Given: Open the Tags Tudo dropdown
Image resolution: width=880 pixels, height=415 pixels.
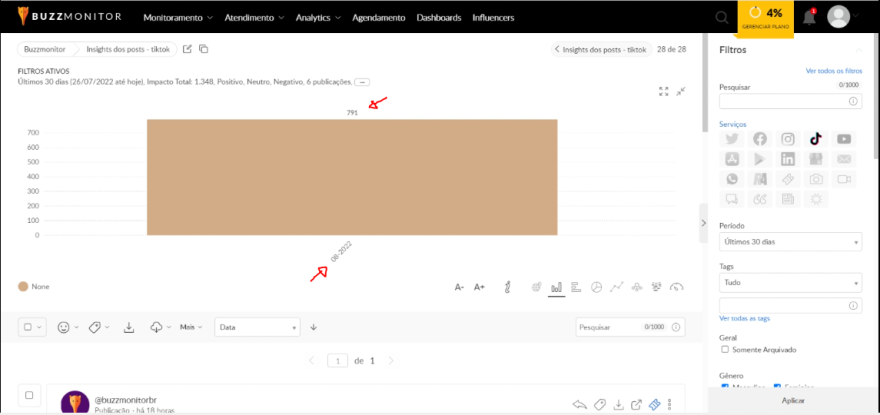Looking at the screenshot, I should click(x=790, y=283).
